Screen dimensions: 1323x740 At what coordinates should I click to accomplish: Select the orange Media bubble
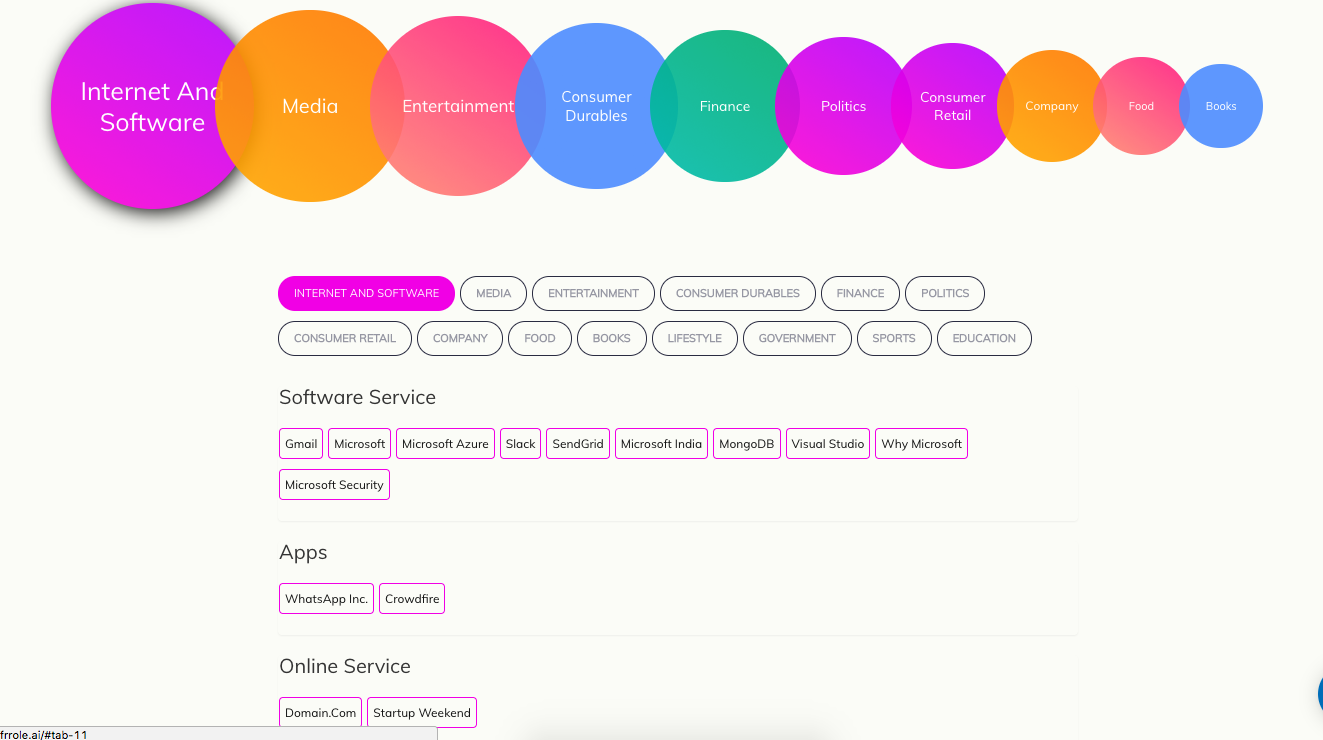[x=310, y=106]
